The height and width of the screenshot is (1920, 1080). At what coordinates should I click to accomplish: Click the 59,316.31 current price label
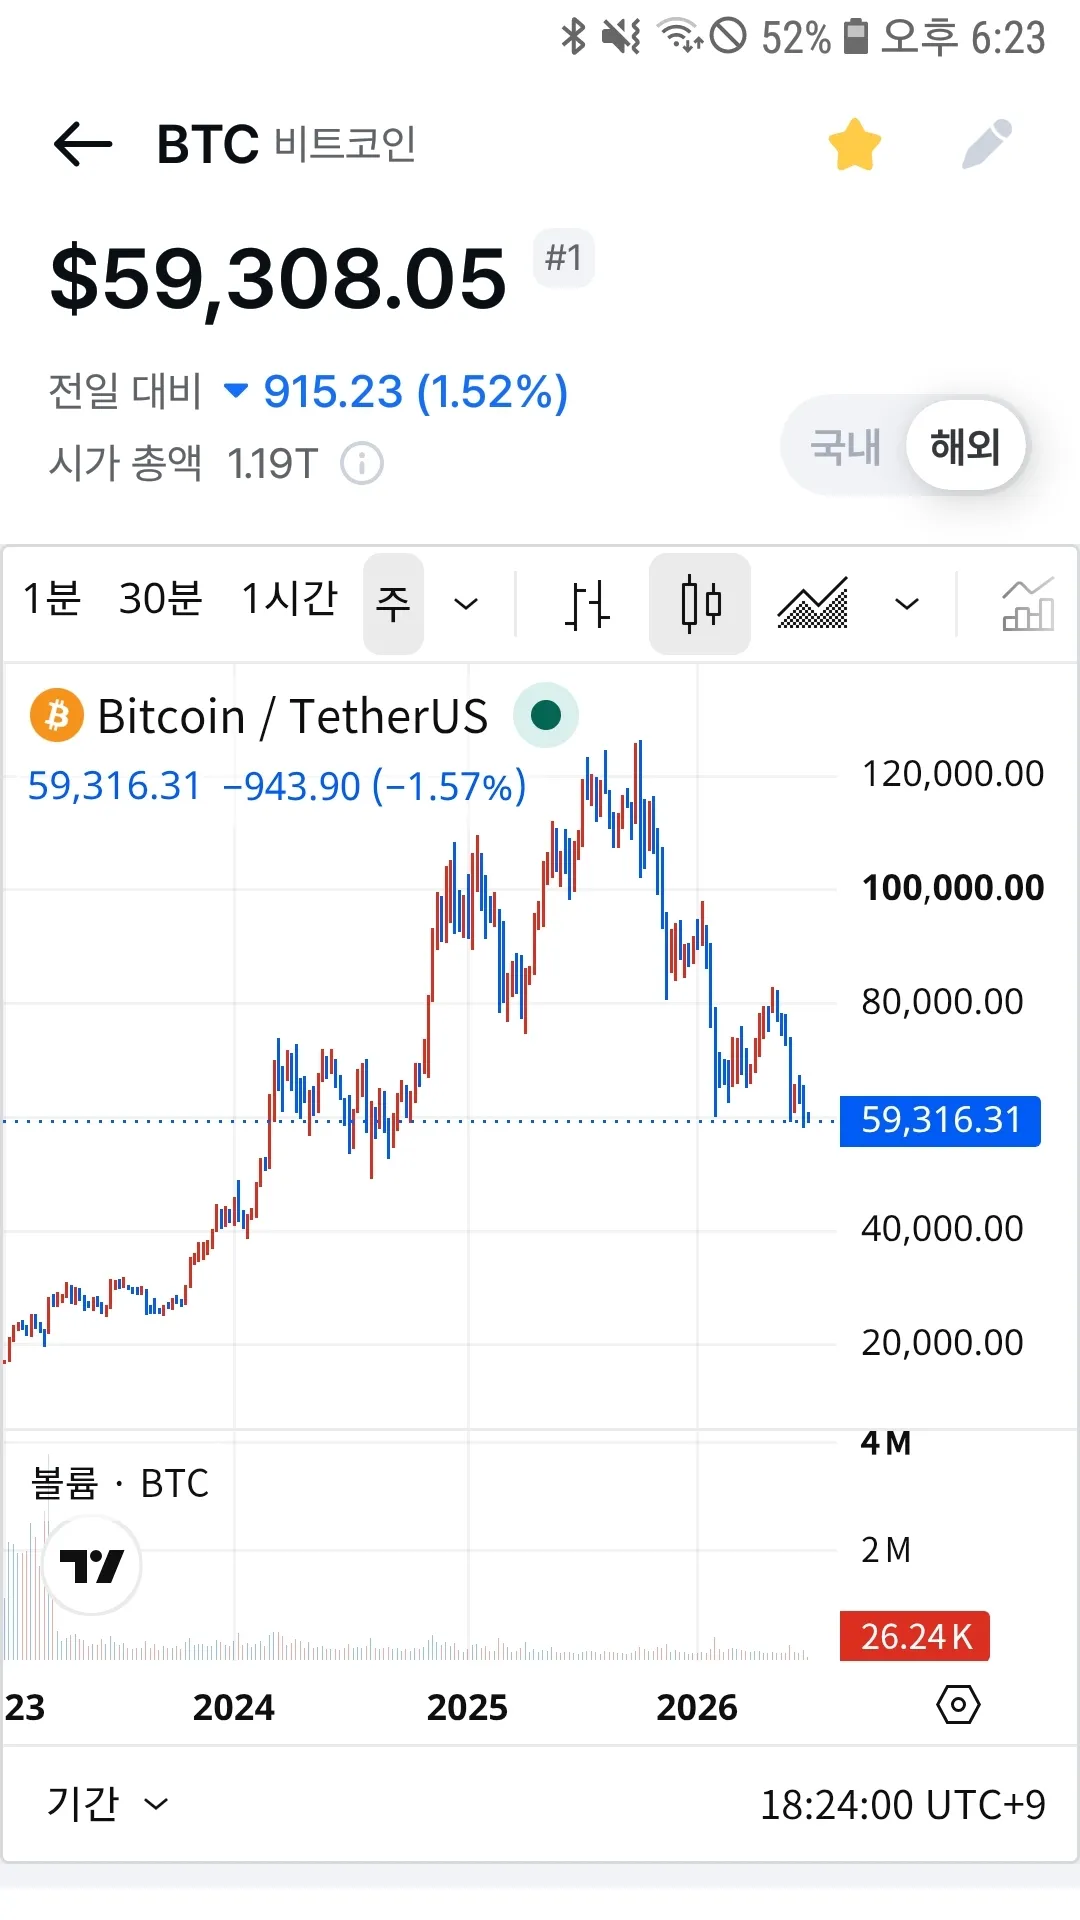[x=940, y=1121]
